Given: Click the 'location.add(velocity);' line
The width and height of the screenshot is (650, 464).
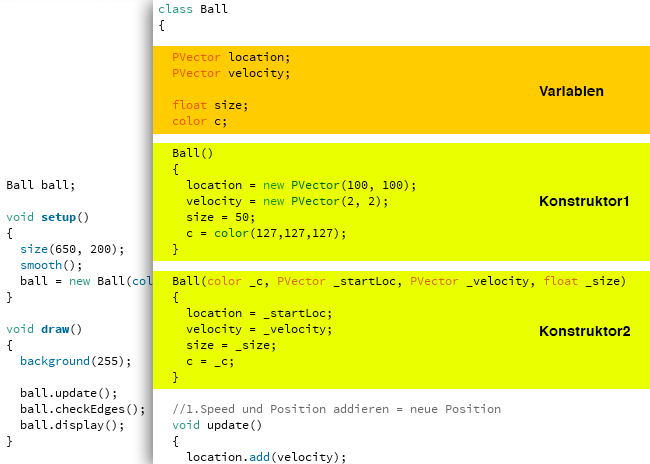Looking at the screenshot, I should tap(265, 457).
